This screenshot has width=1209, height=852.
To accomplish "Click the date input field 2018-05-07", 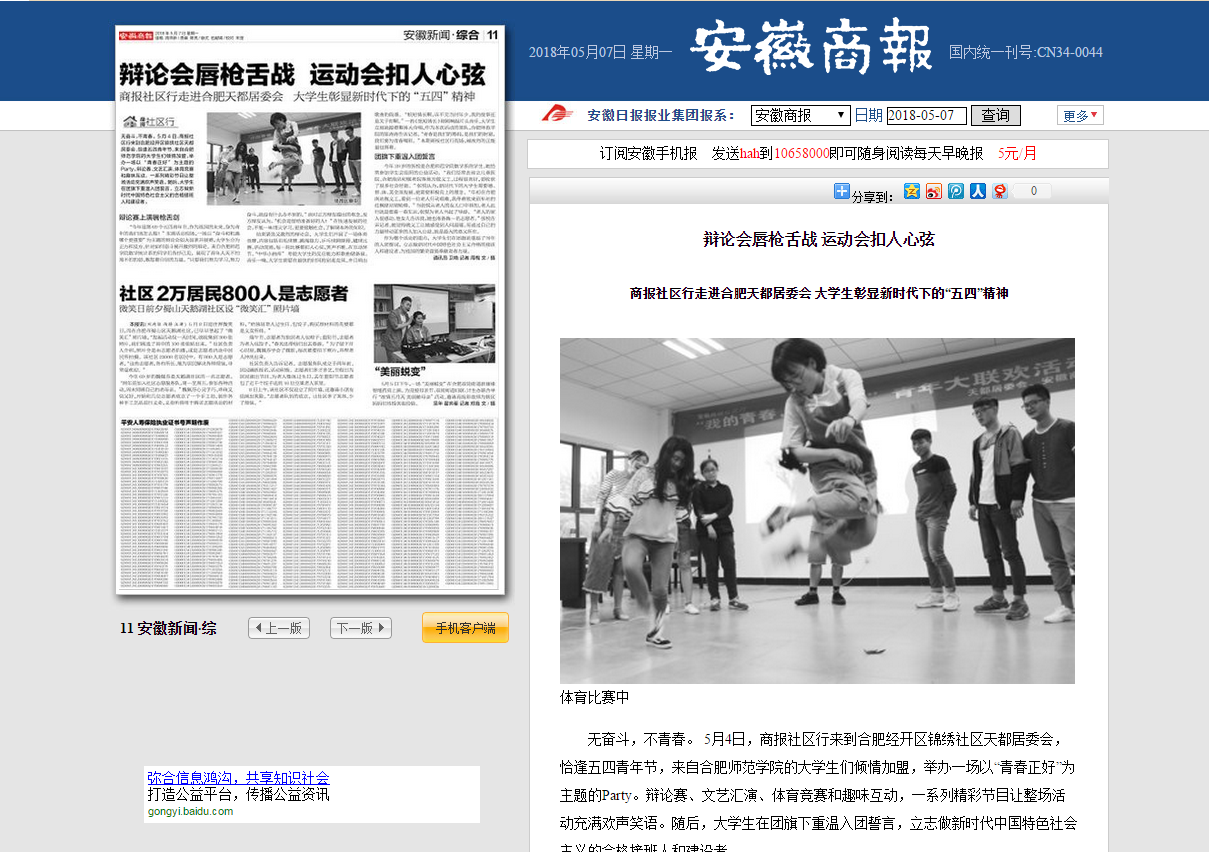I will (926, 115).
